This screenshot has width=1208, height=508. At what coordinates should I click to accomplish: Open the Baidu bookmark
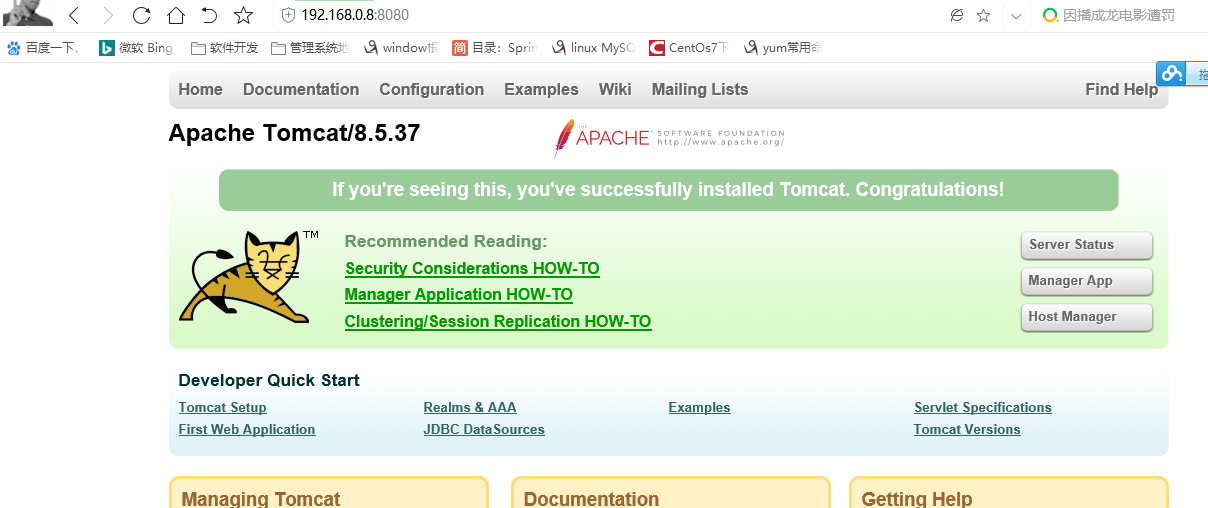43,47
